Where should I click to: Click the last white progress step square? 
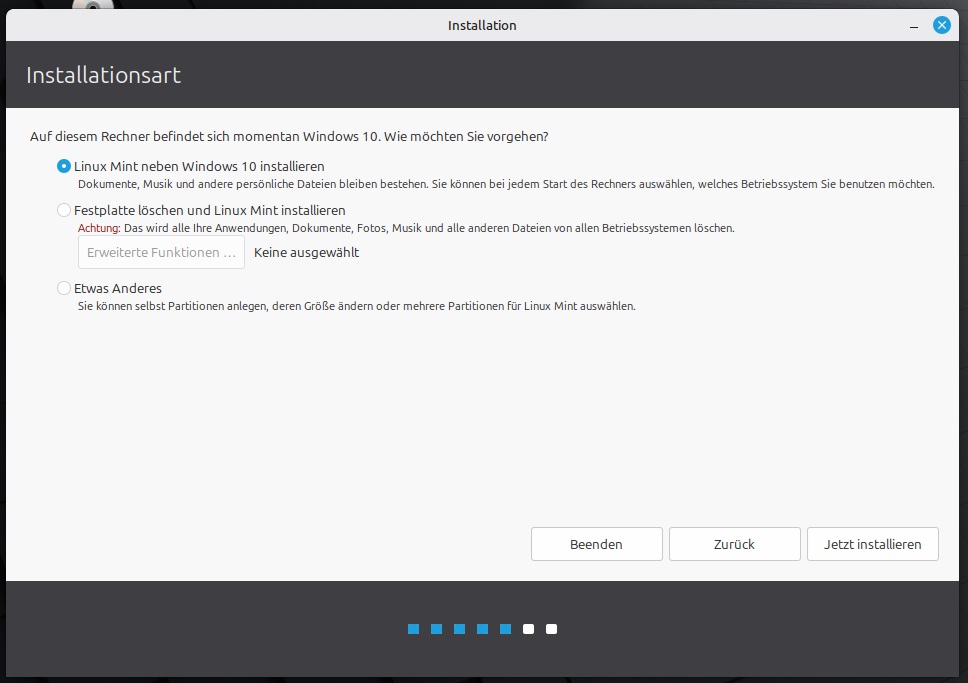551,629
